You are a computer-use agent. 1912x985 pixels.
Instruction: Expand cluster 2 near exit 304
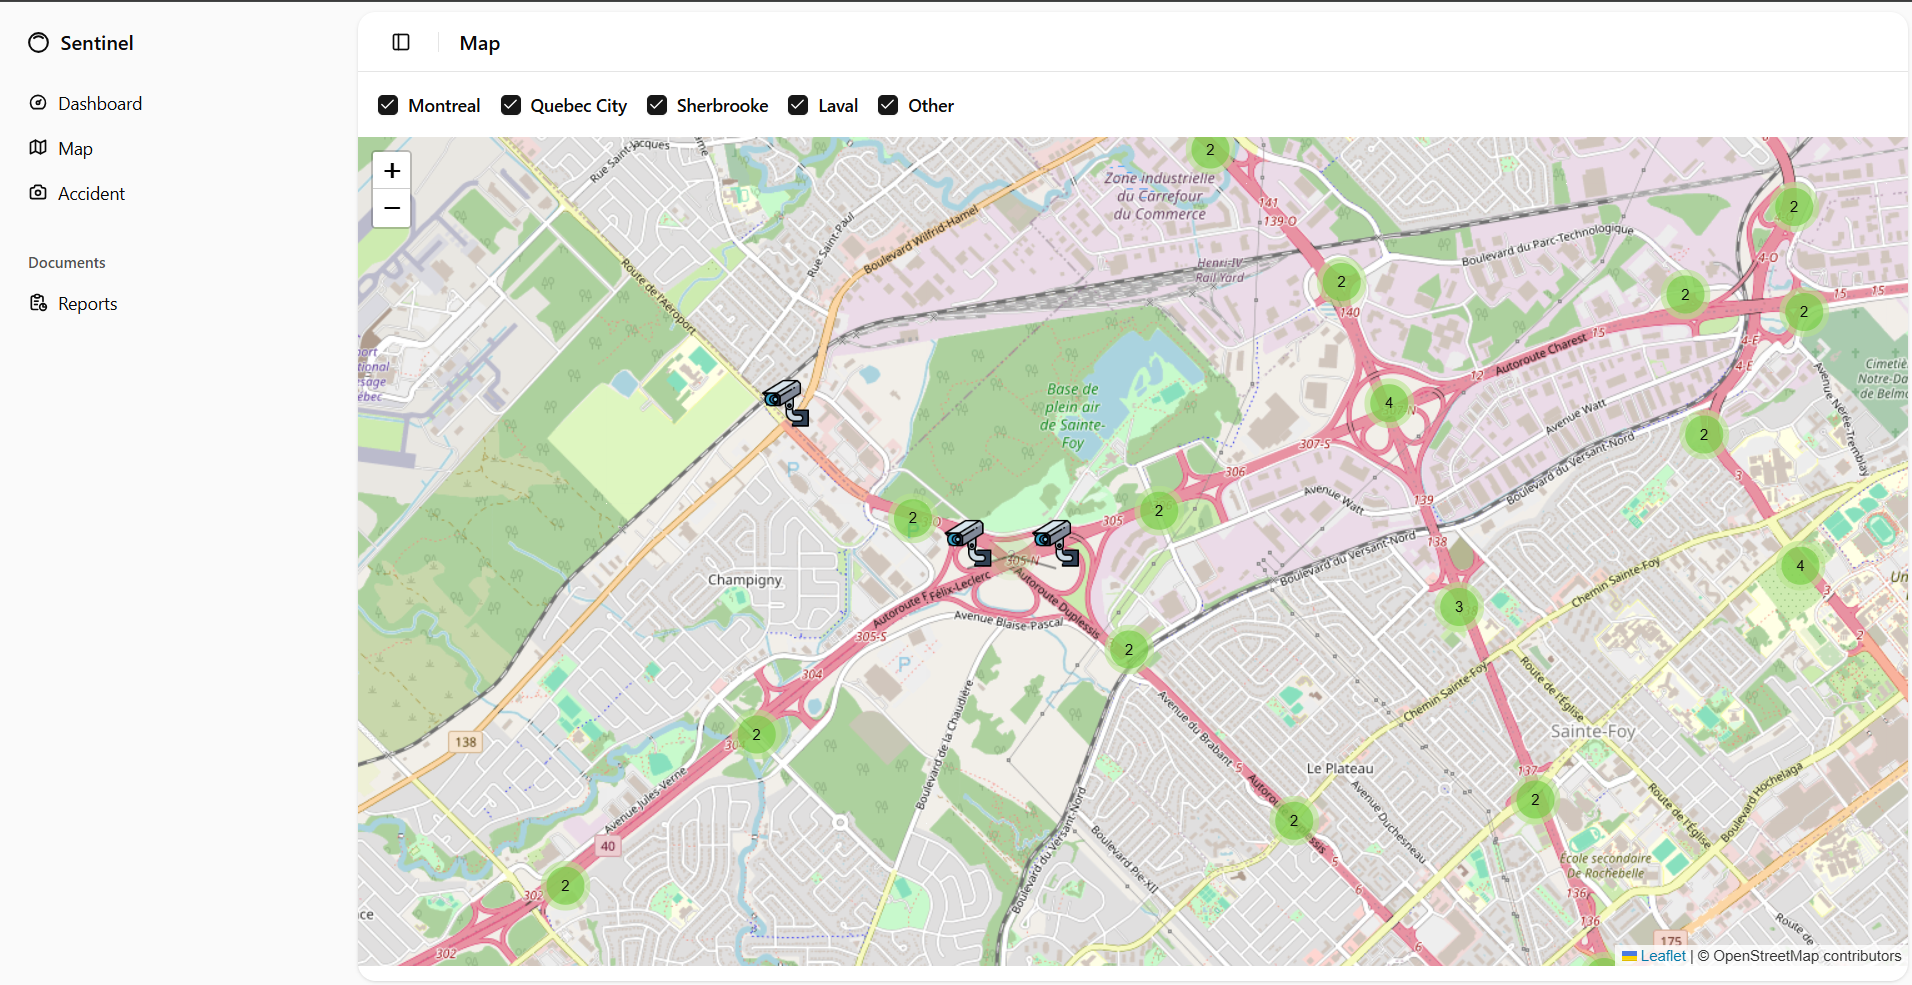(757, 735)
